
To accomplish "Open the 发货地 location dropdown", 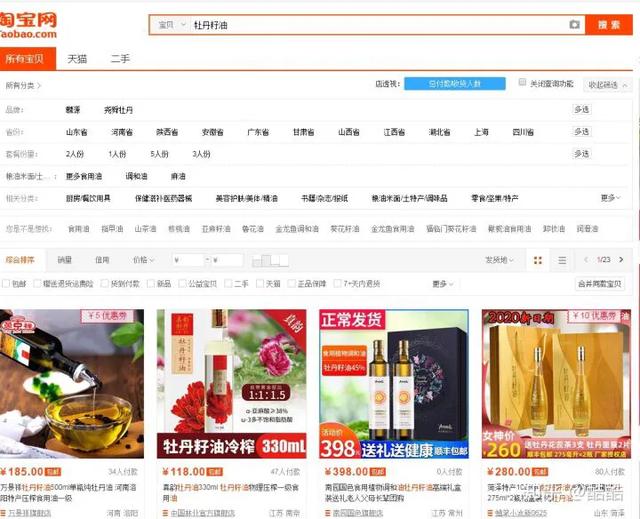I will coord(498,260).
